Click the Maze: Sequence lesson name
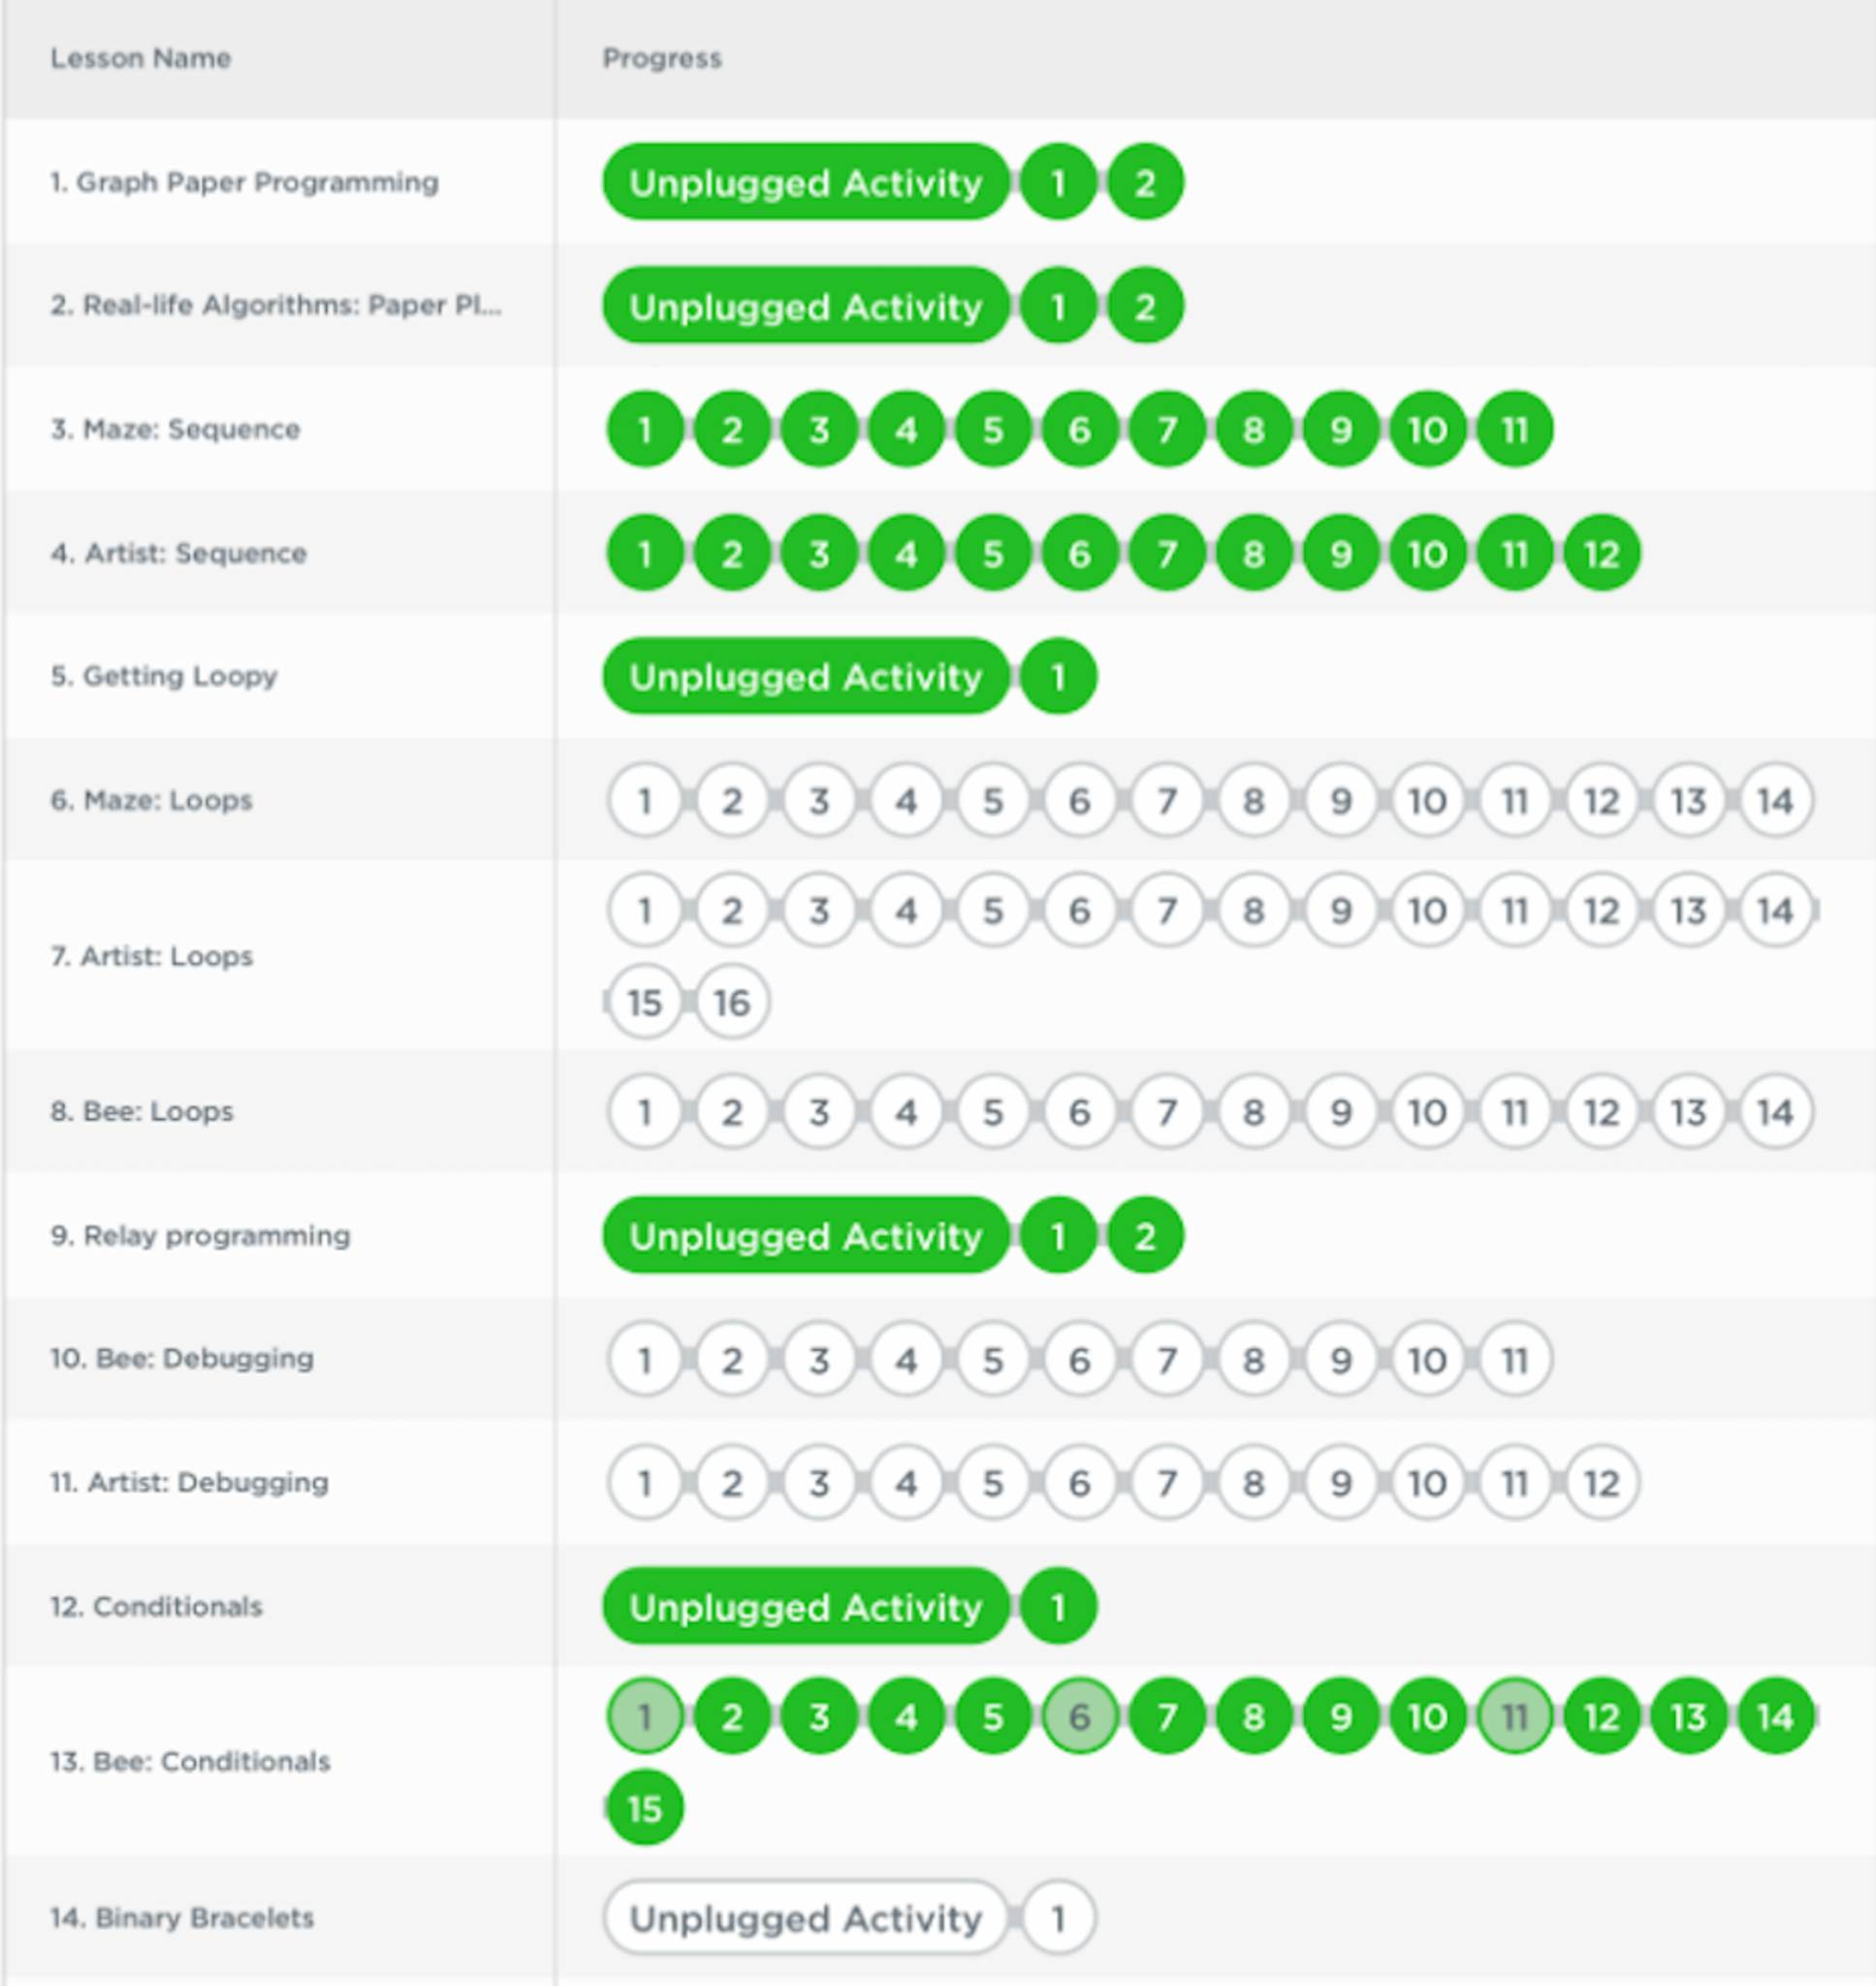The height and width of the screenshot is (1986, 1876). pos(175,430)
